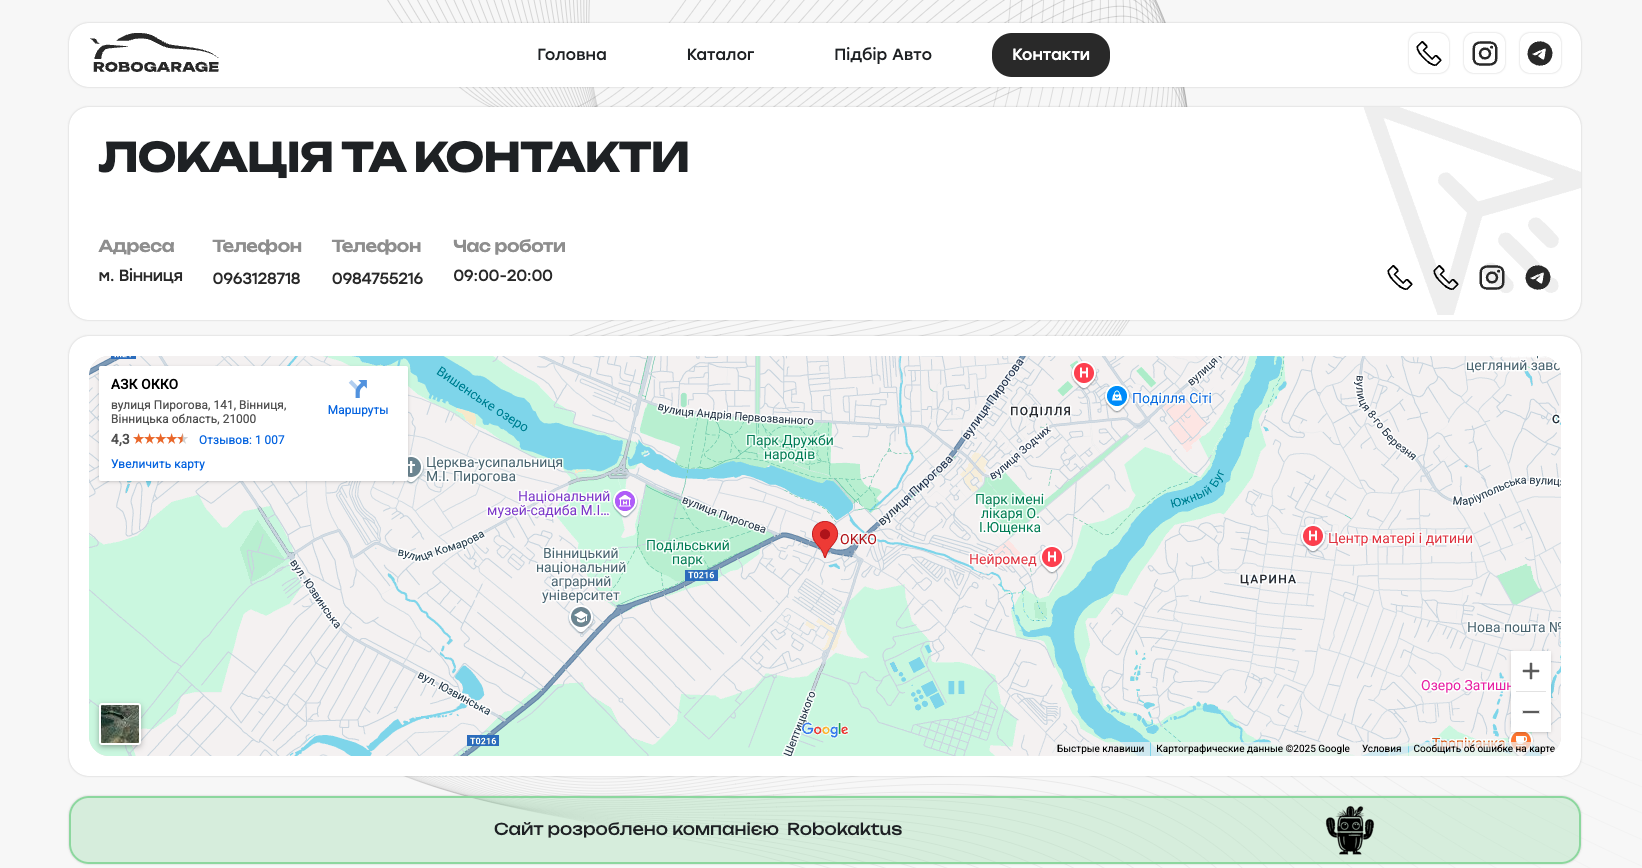Click the second phone icon in contacts card
1642x868 pixels.
[1446, 278]
